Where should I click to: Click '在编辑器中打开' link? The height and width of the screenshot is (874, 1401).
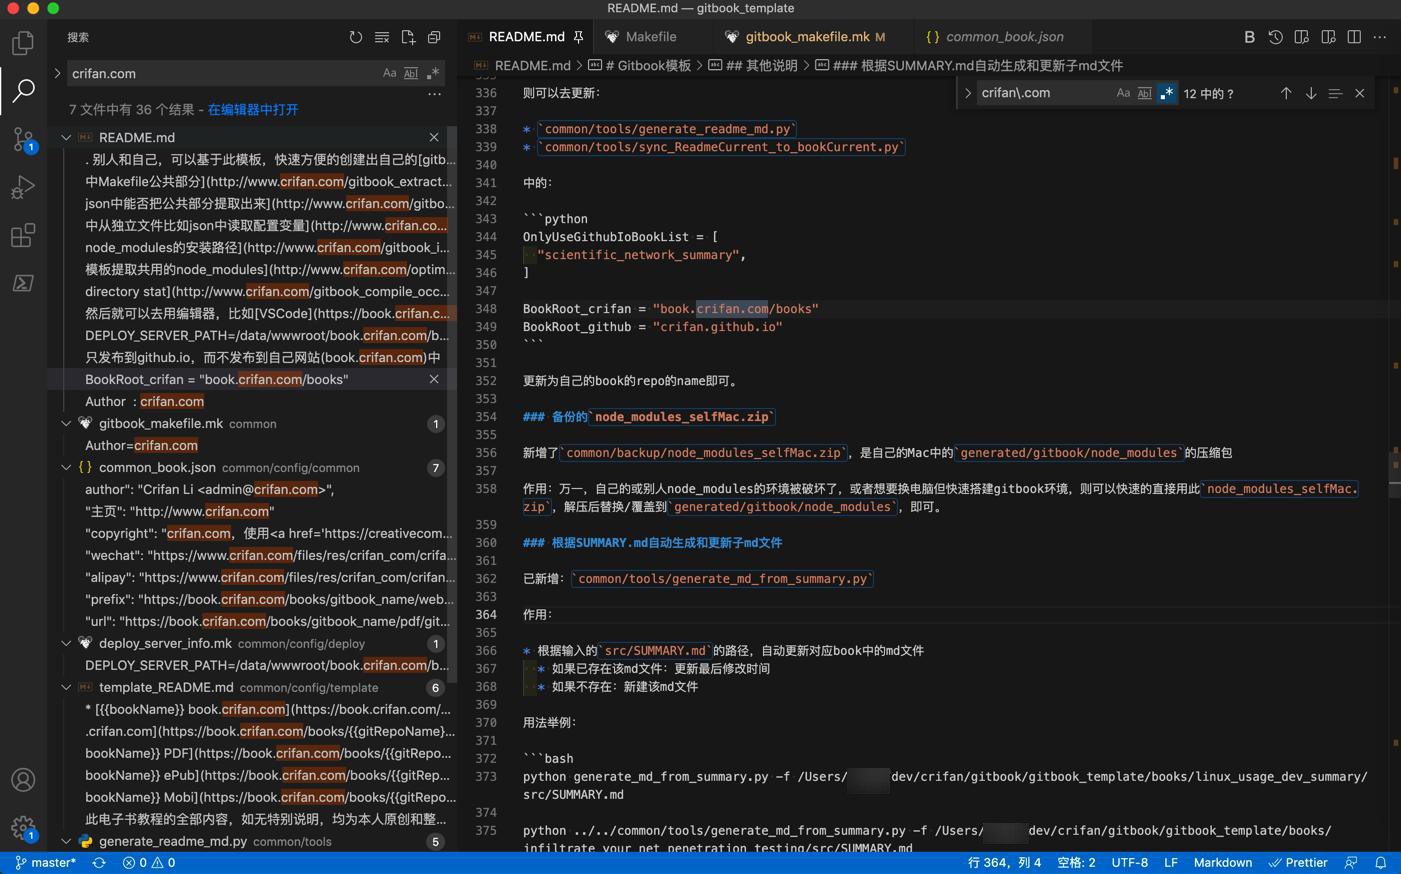253,109
